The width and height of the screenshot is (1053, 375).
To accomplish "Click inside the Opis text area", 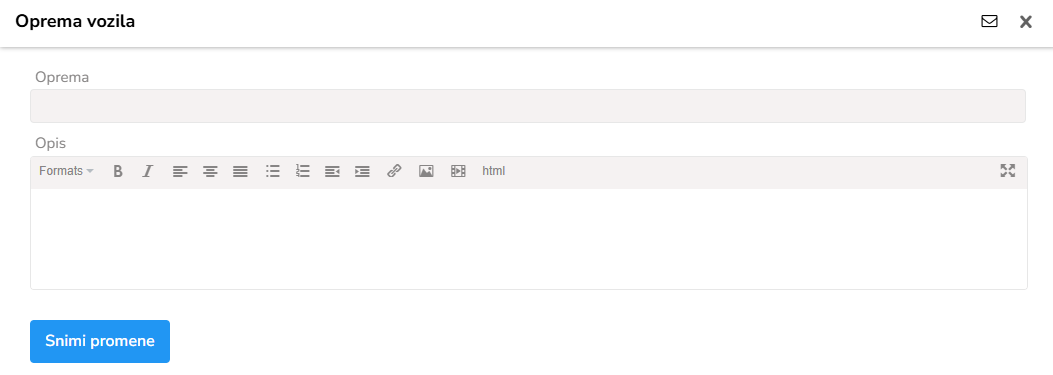I will (x=529, y=239).
